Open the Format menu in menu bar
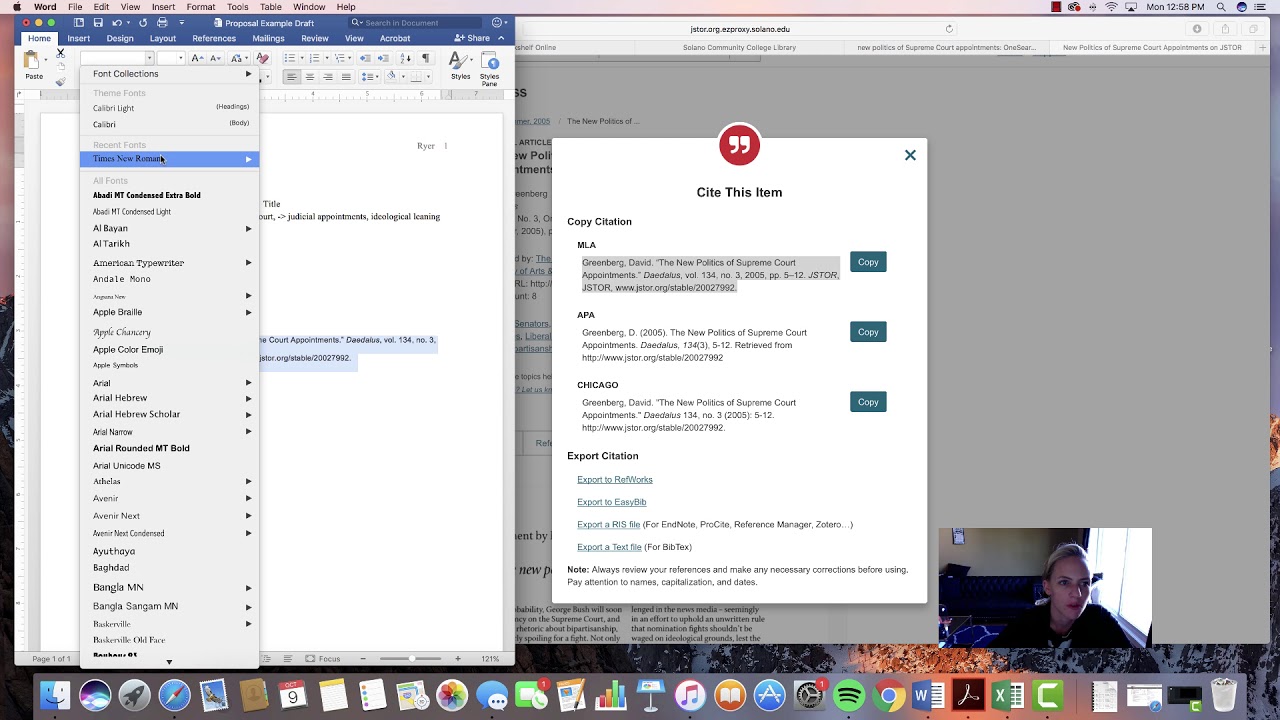The width and height of the screenshot is (1280, 720). click(x=200, y=7)
